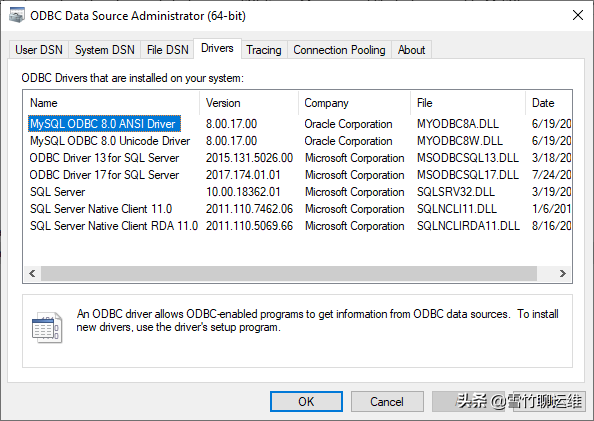
Task: Click the MYODBC8A.DLL file cell
Action: (x=458, y=124)
